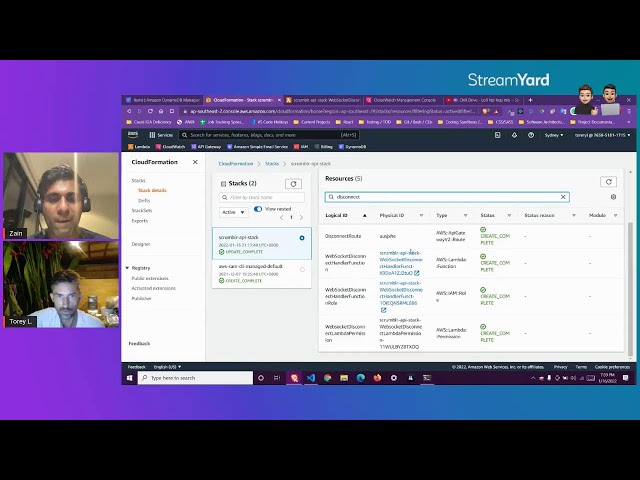Open the Privacy footer link
The image size is (640, 480).
tap(561, 367)
